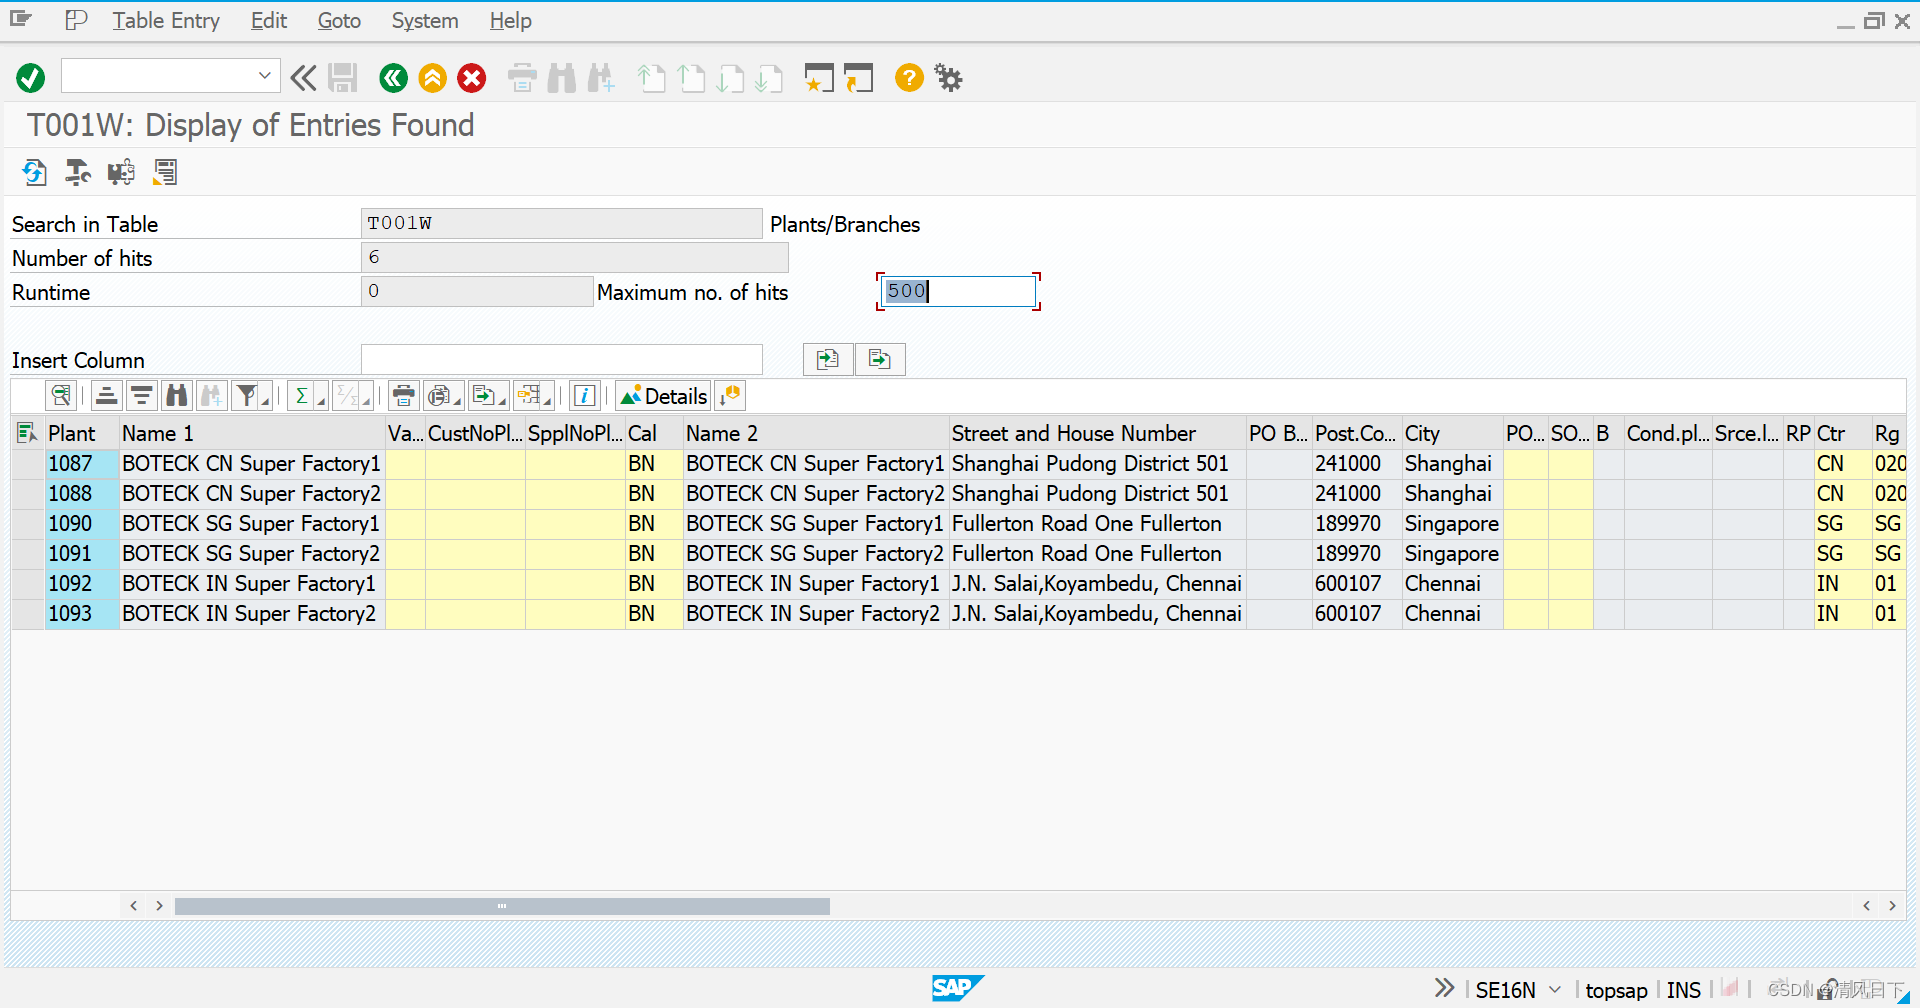The width and height of the screenshot is (1920, 1008).
Task: Expand the status bar double-chevron
Action: pos(1444,988)
